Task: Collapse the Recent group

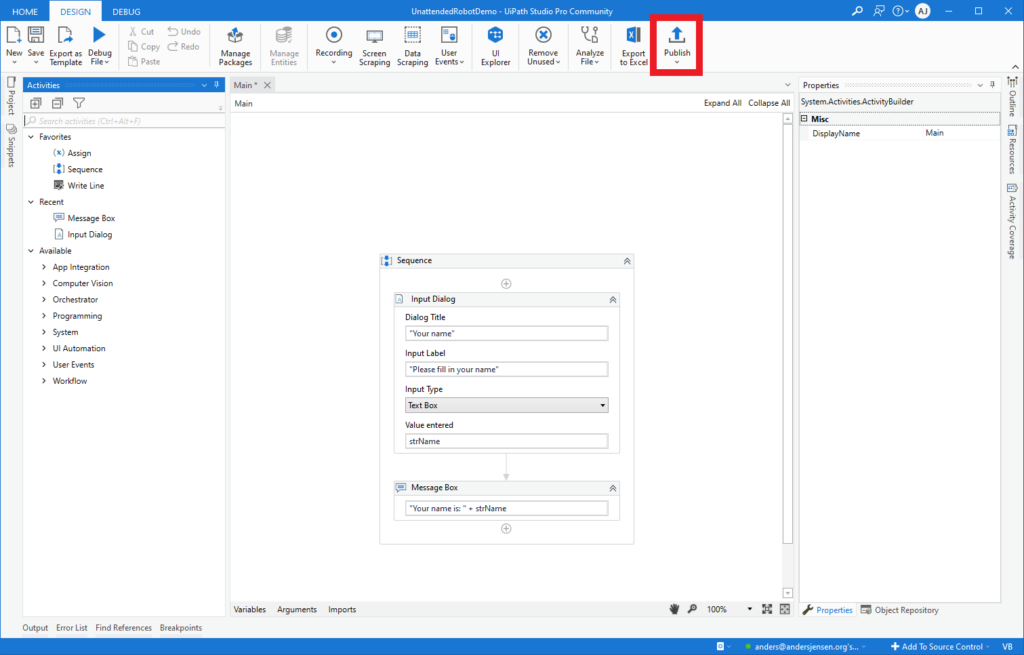Action: pos(31,202)
